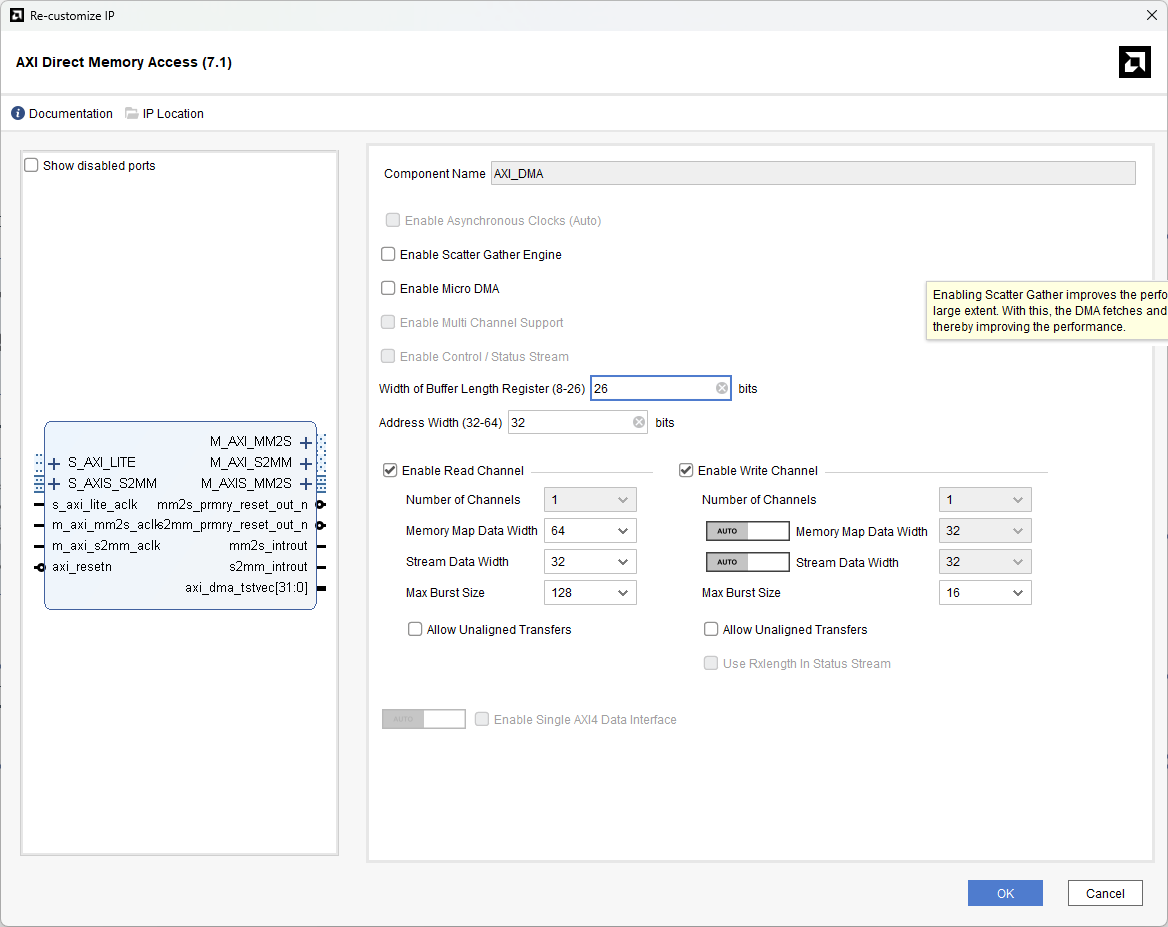Clear the buffer length register field
Image resolution: width=1168 pixels, height=927 pixels.
pyautogui.click(x=722, y=388)
